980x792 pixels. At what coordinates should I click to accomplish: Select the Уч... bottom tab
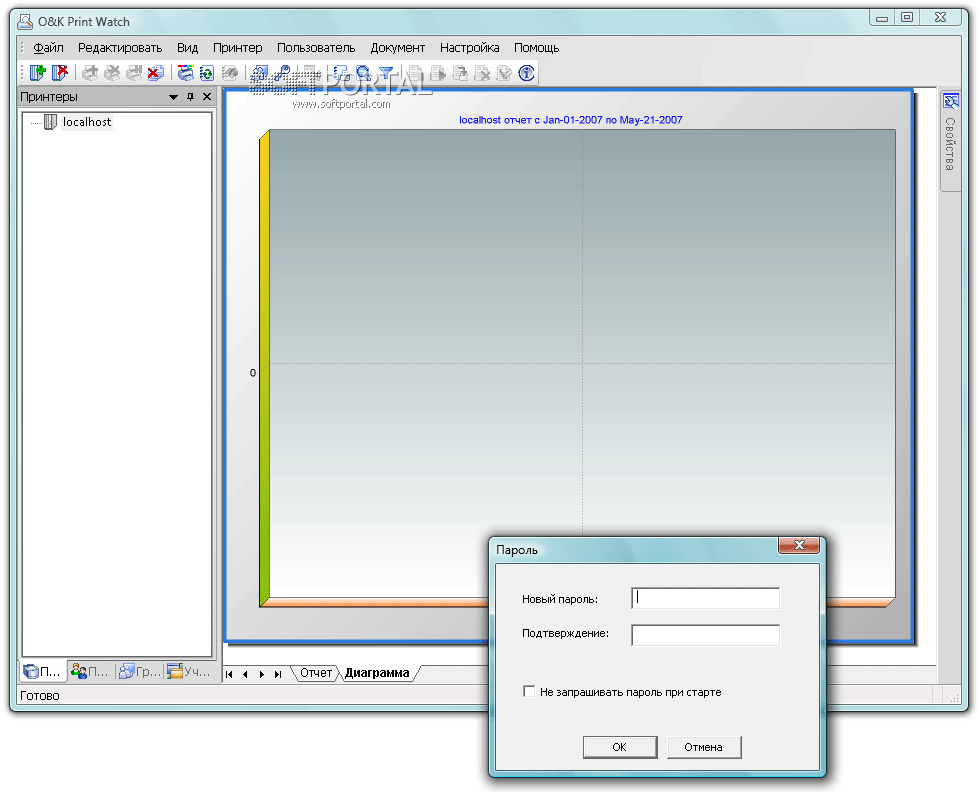189,671
